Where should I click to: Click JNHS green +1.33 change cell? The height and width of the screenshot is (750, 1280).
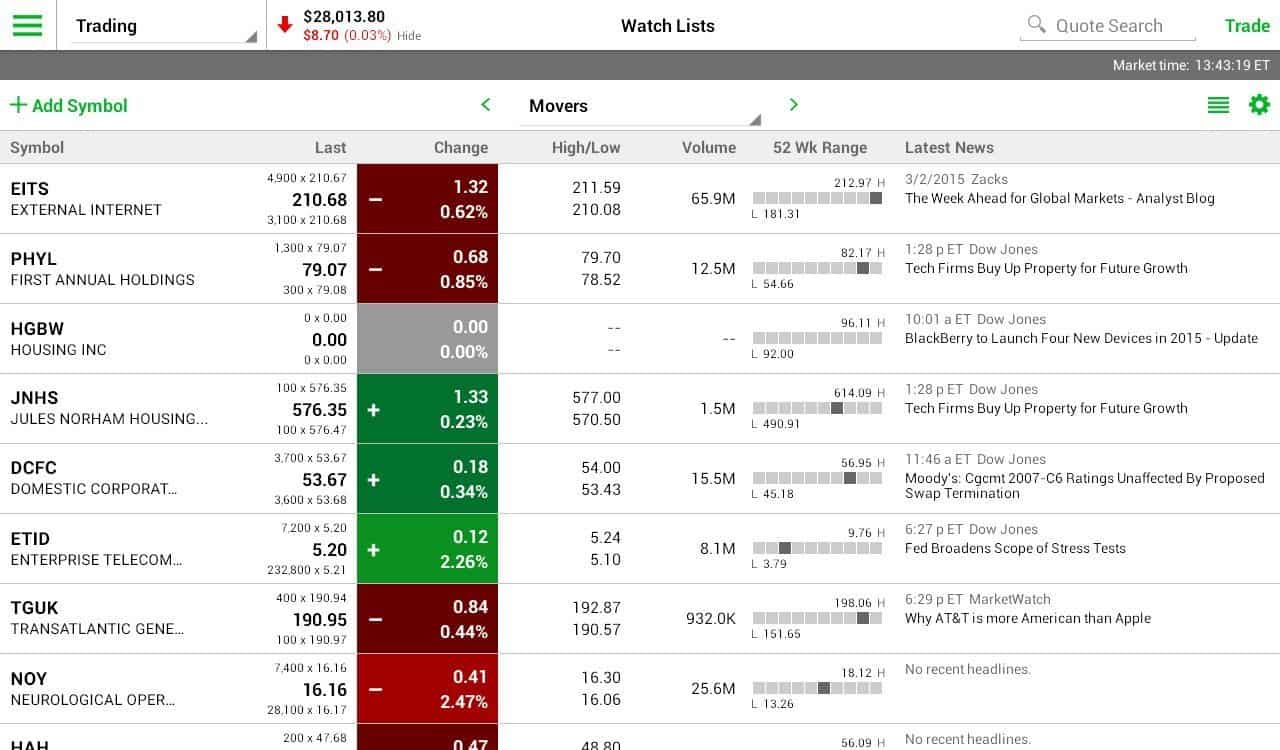(427, 409)
